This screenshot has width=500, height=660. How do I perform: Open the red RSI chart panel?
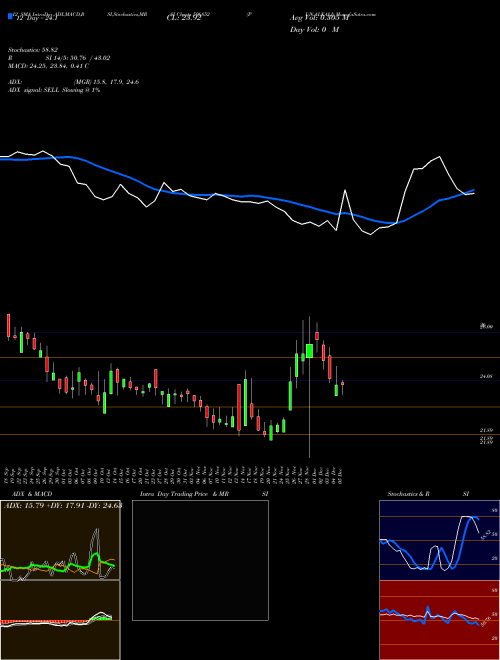click(x=439, y=620)
